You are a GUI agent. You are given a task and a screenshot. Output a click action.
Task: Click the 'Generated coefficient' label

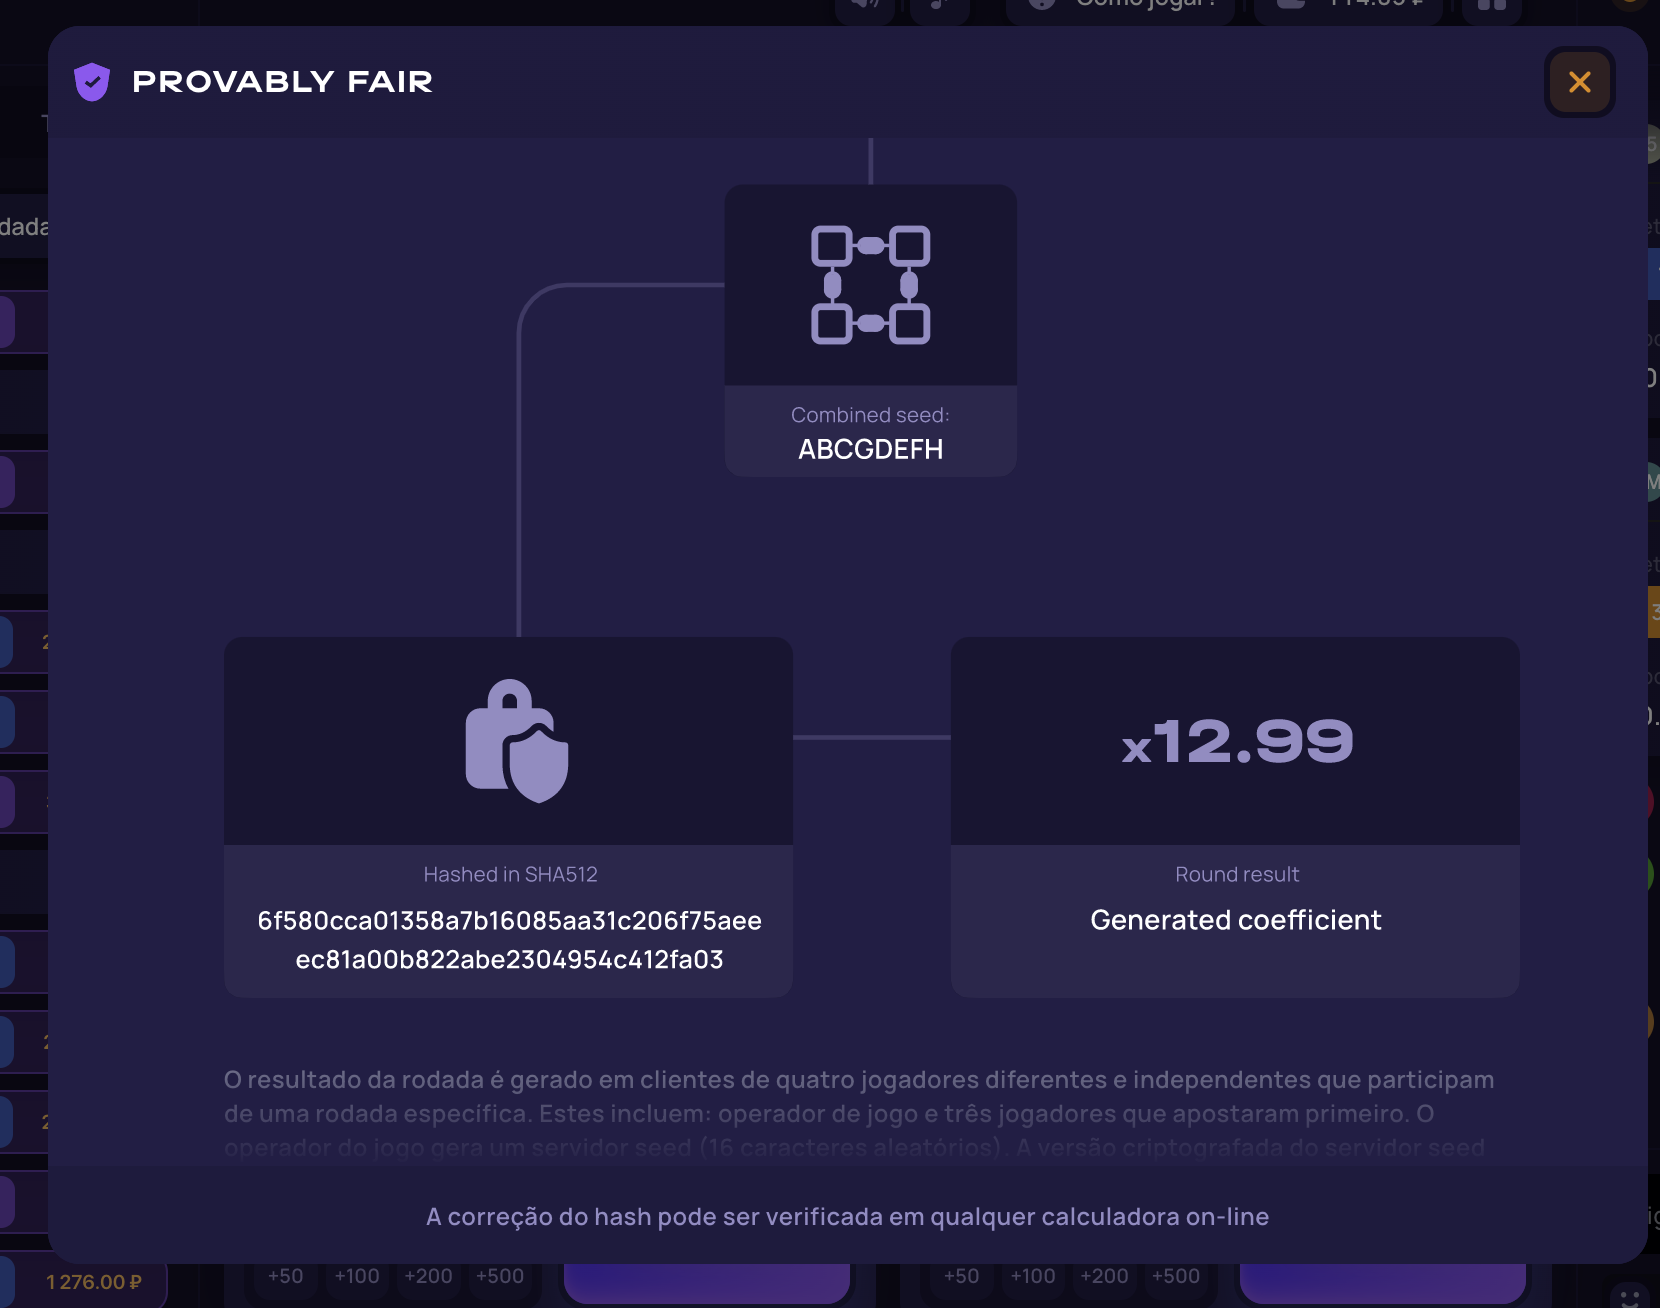(1235, 920)
